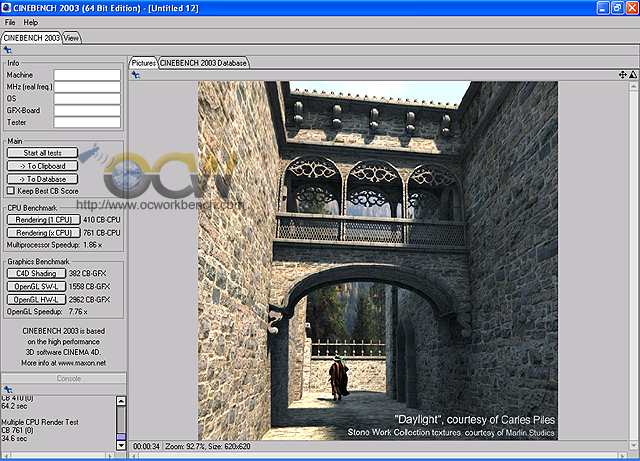The width and height of the screenshot is (640, 461).
Task: Click the triangle zoom icon above the picture
Action: point(633,75)
